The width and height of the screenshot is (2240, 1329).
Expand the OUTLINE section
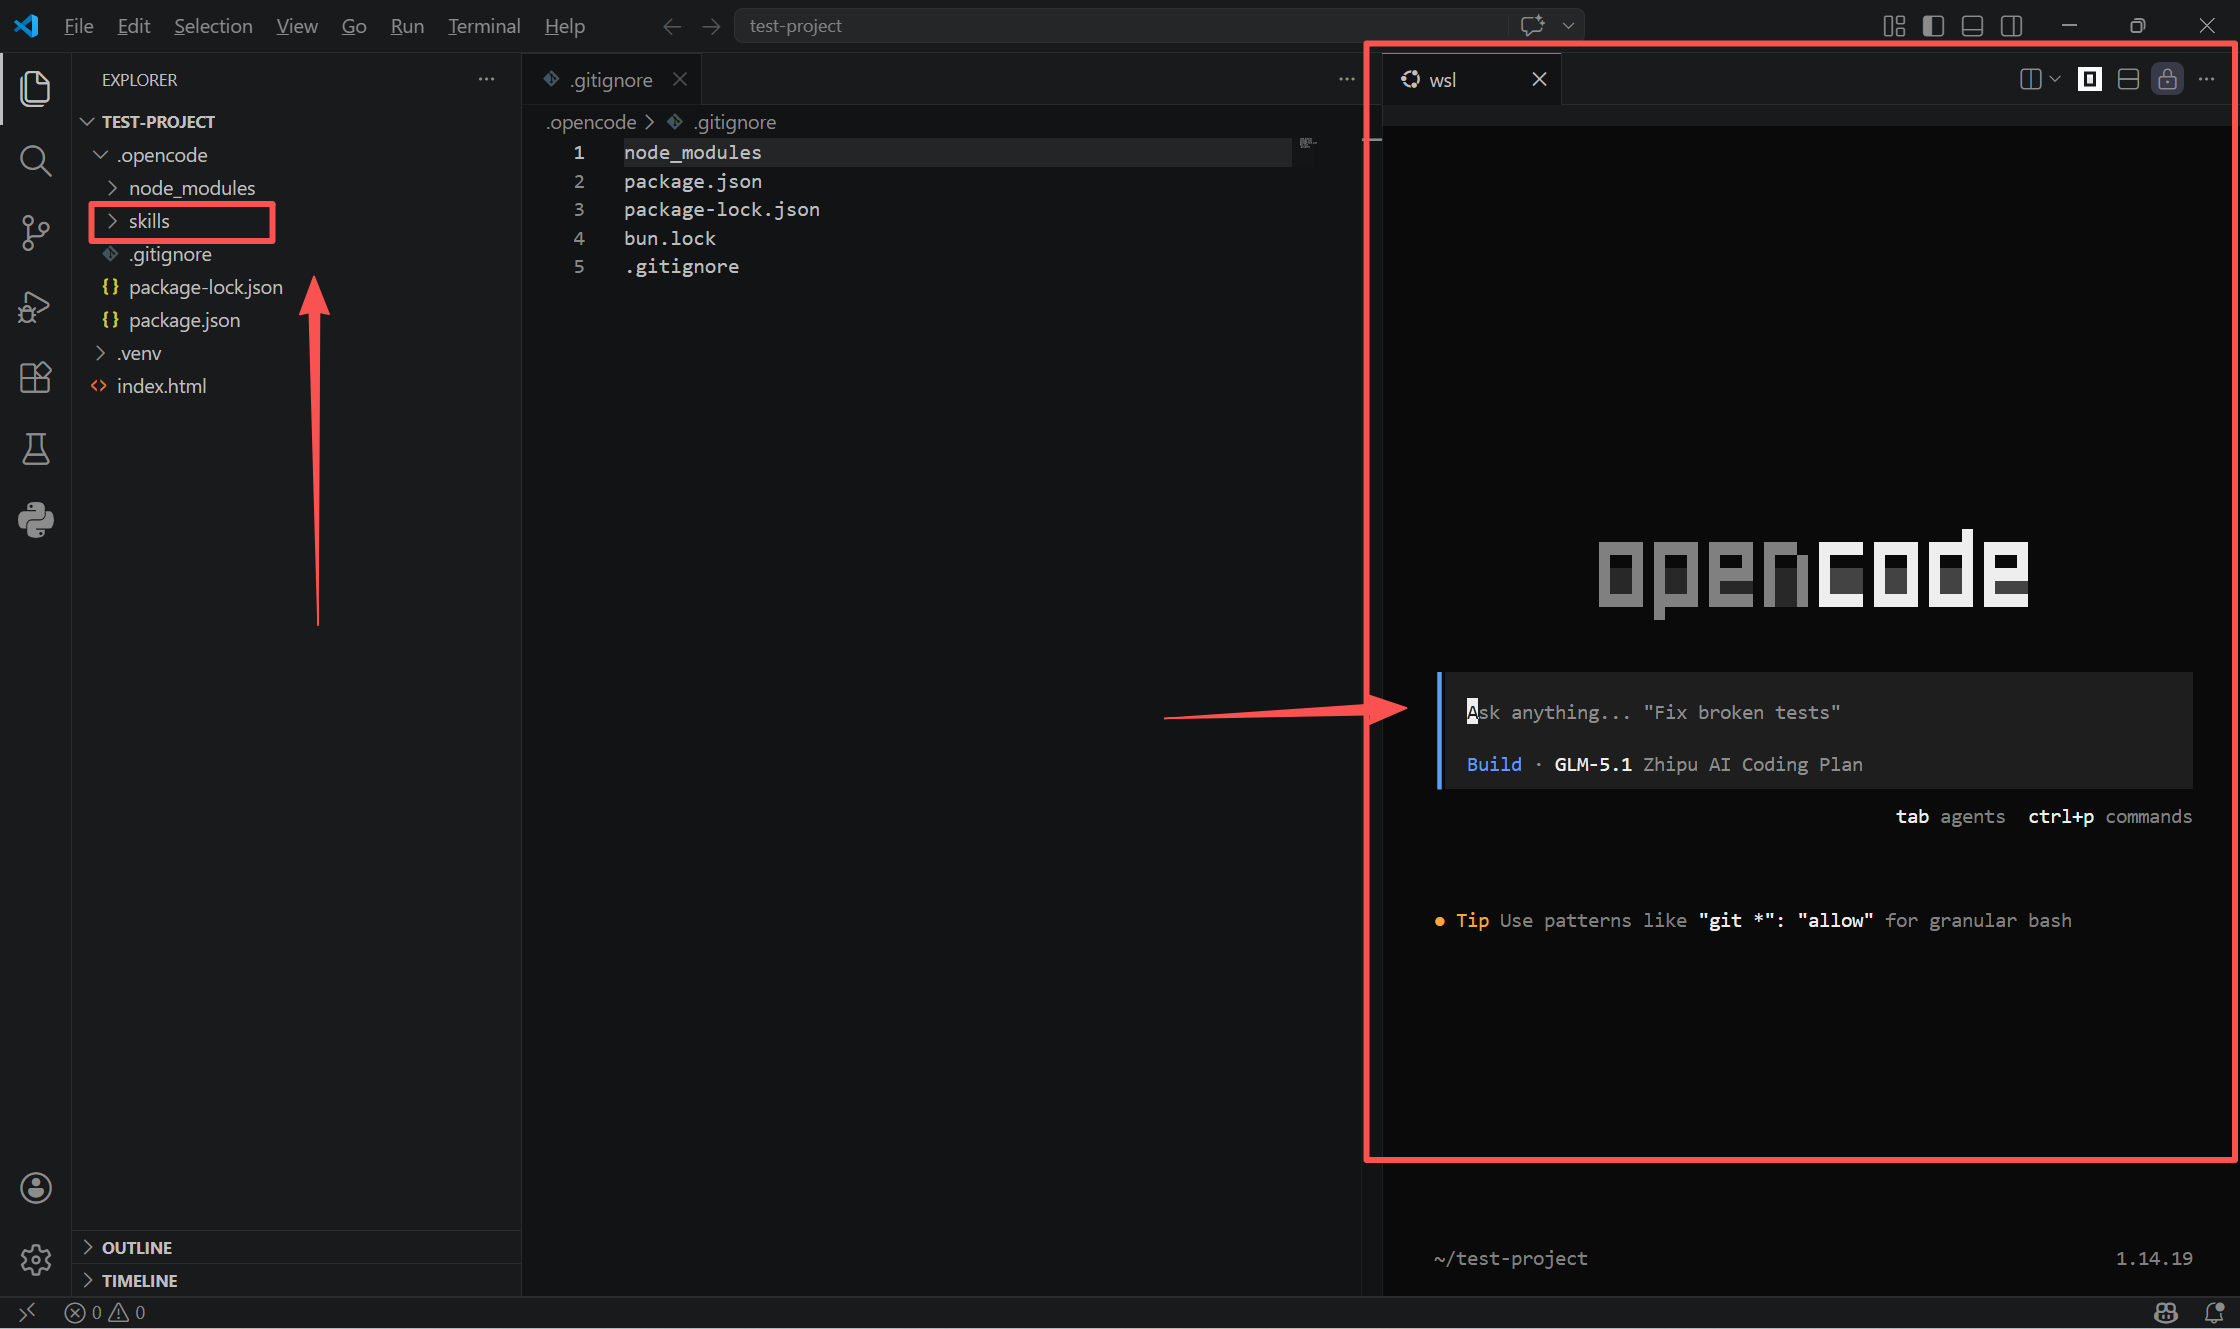pyautogui.click(x=88, y=1247)
